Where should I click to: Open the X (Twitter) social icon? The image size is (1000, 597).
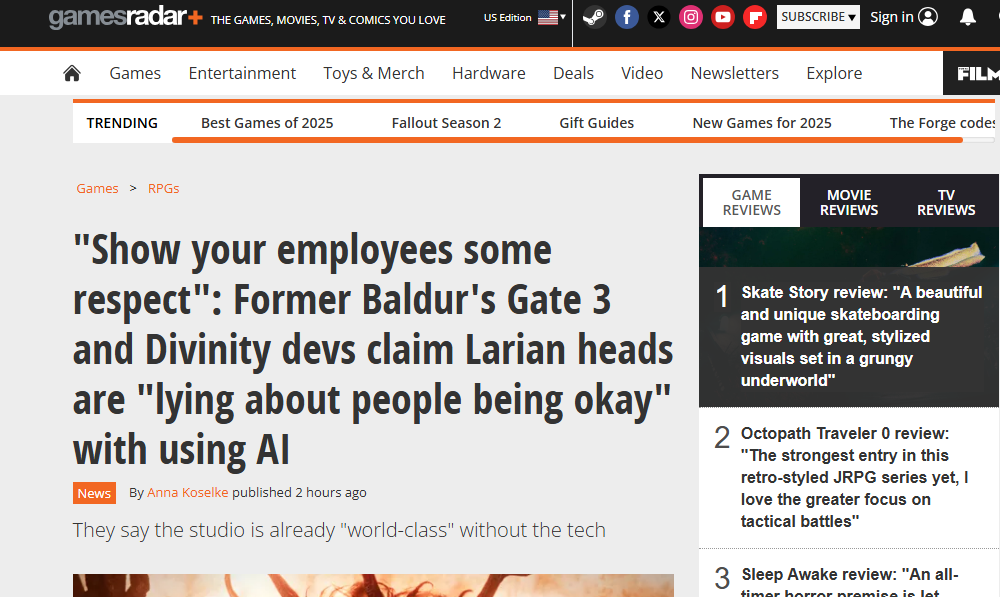pyautogui.click(x=659, y=17)
